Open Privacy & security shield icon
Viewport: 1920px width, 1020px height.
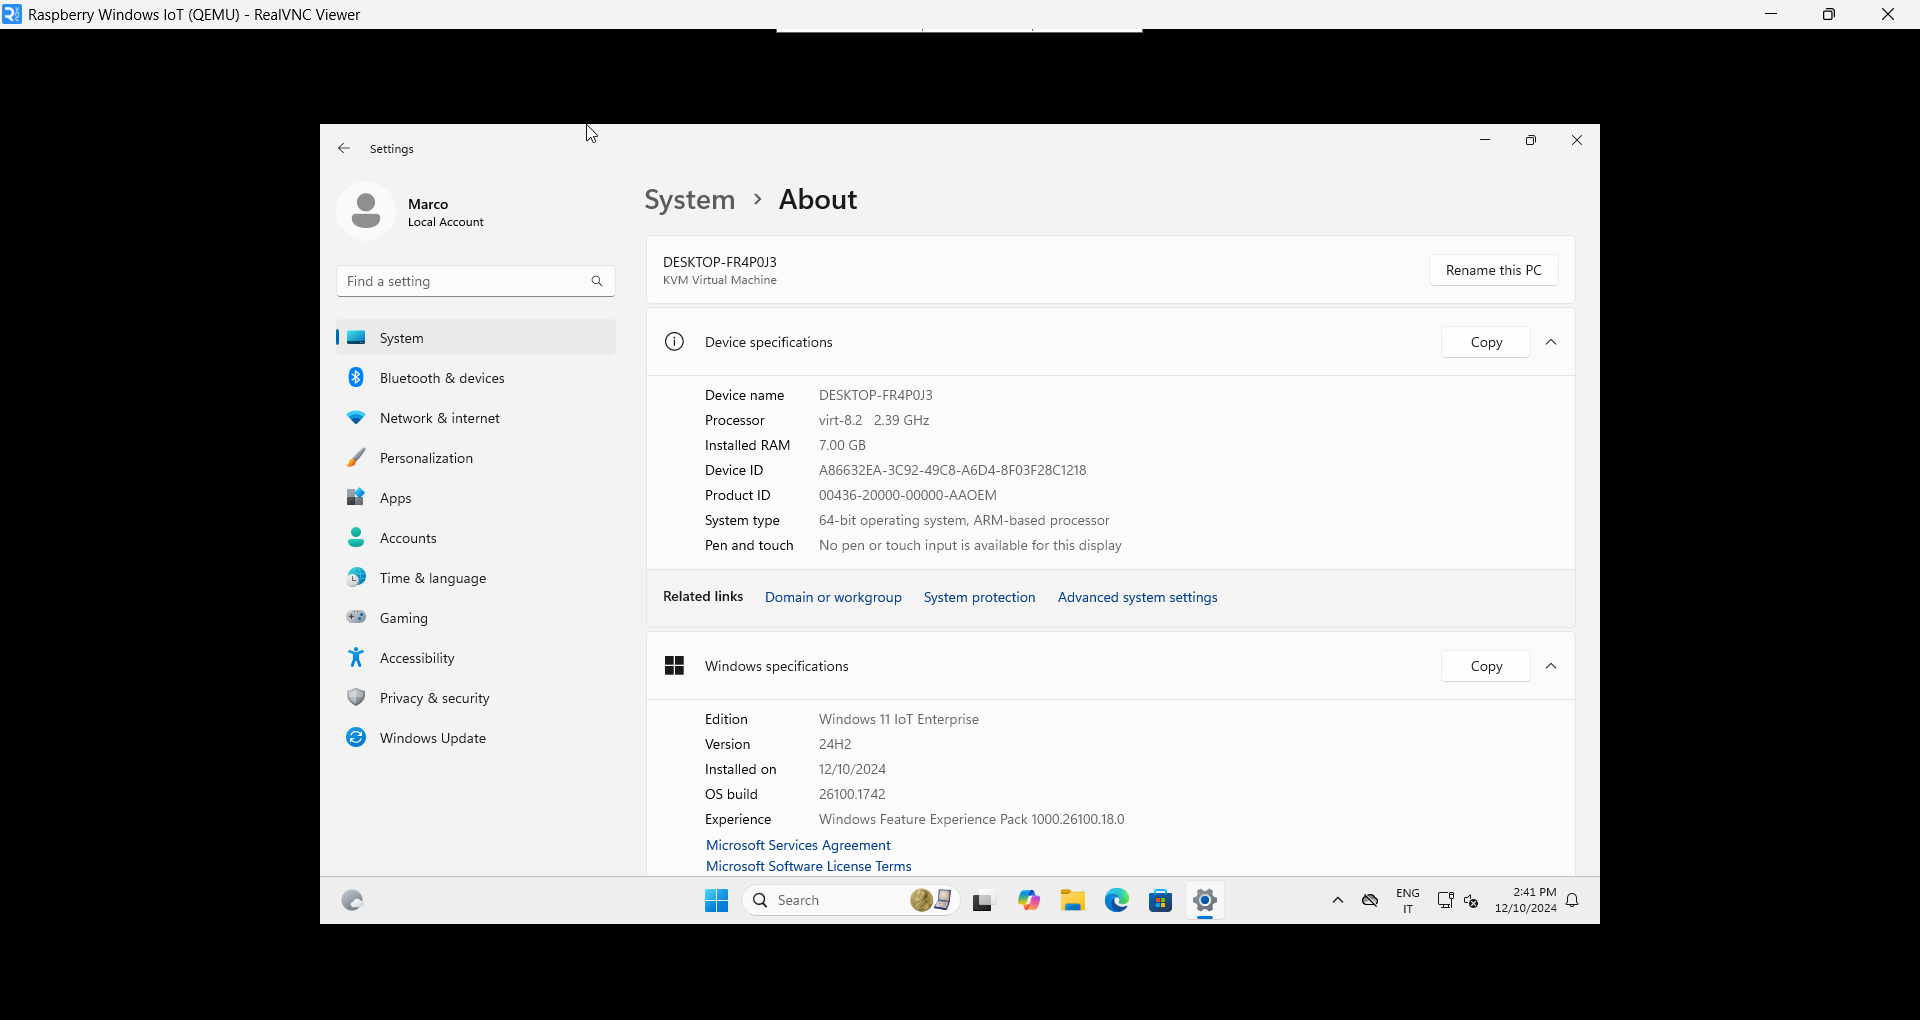[x=356, y=697]
